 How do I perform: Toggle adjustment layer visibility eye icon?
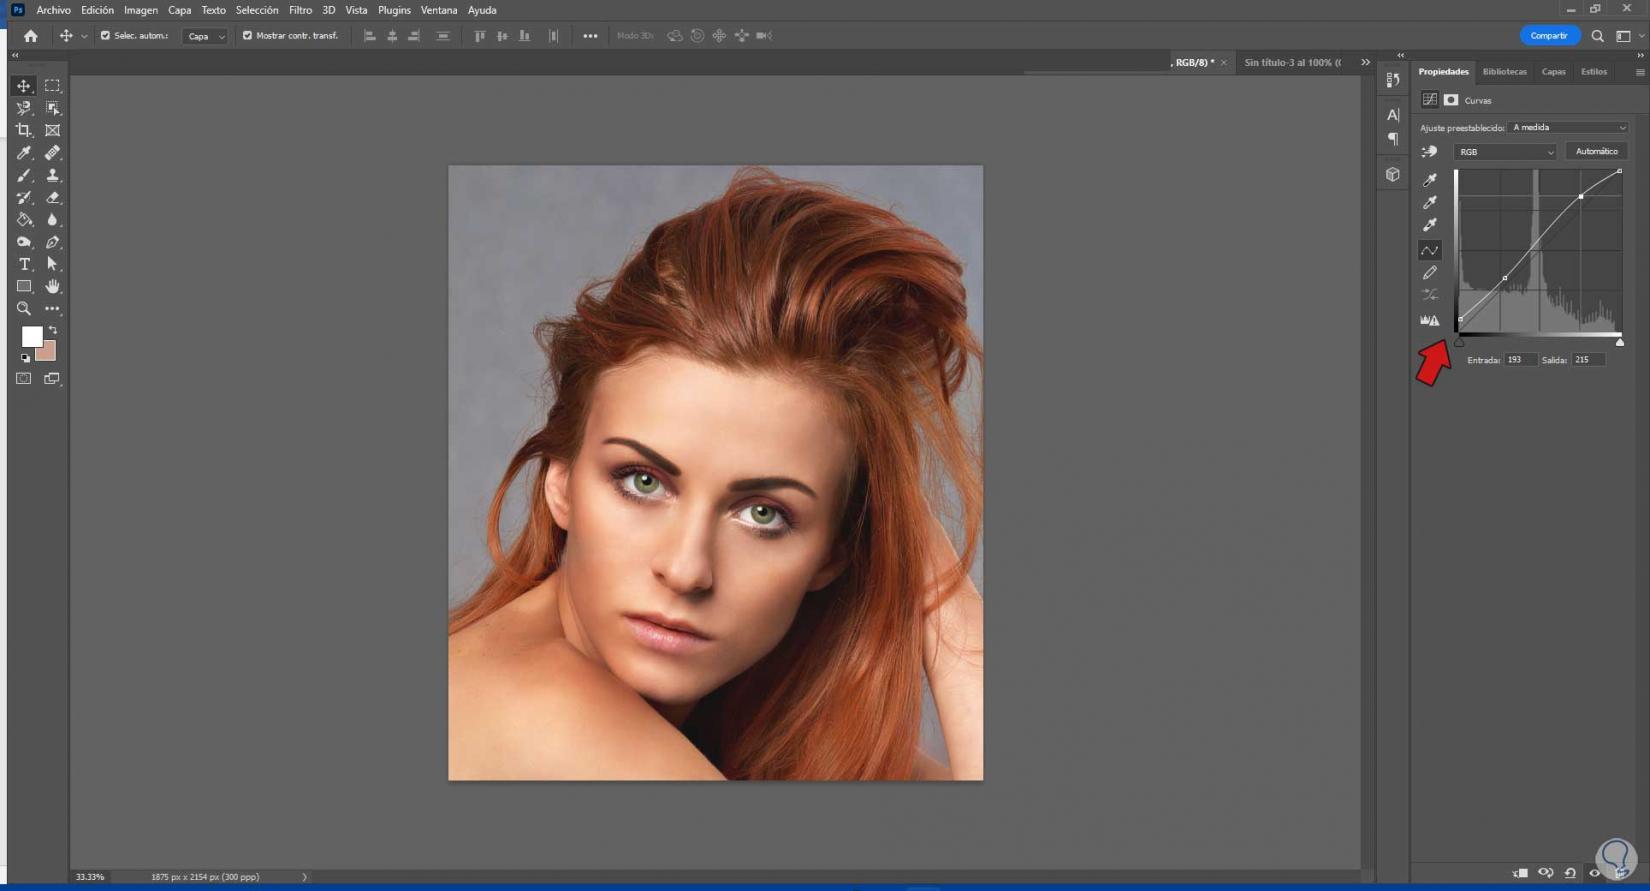pos(1594,873)
